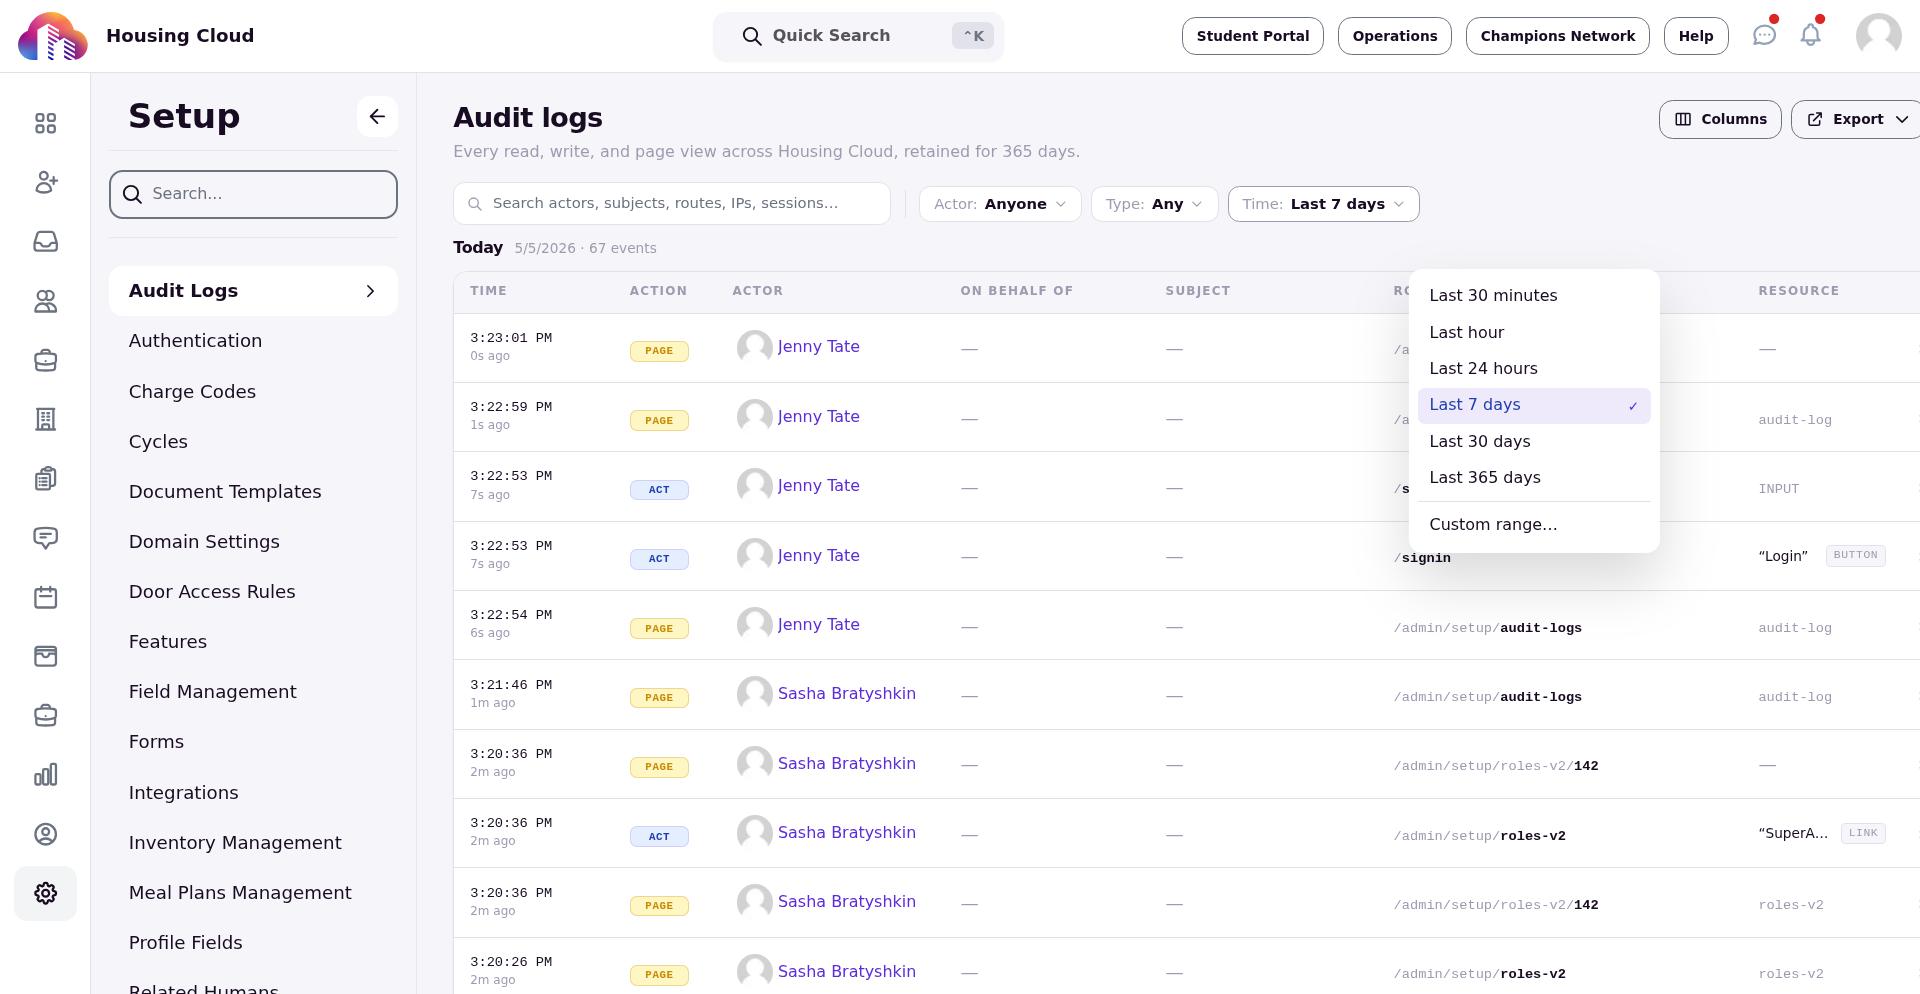
Task: Open Meal Plans Management setup page
Action: [240, 893]
